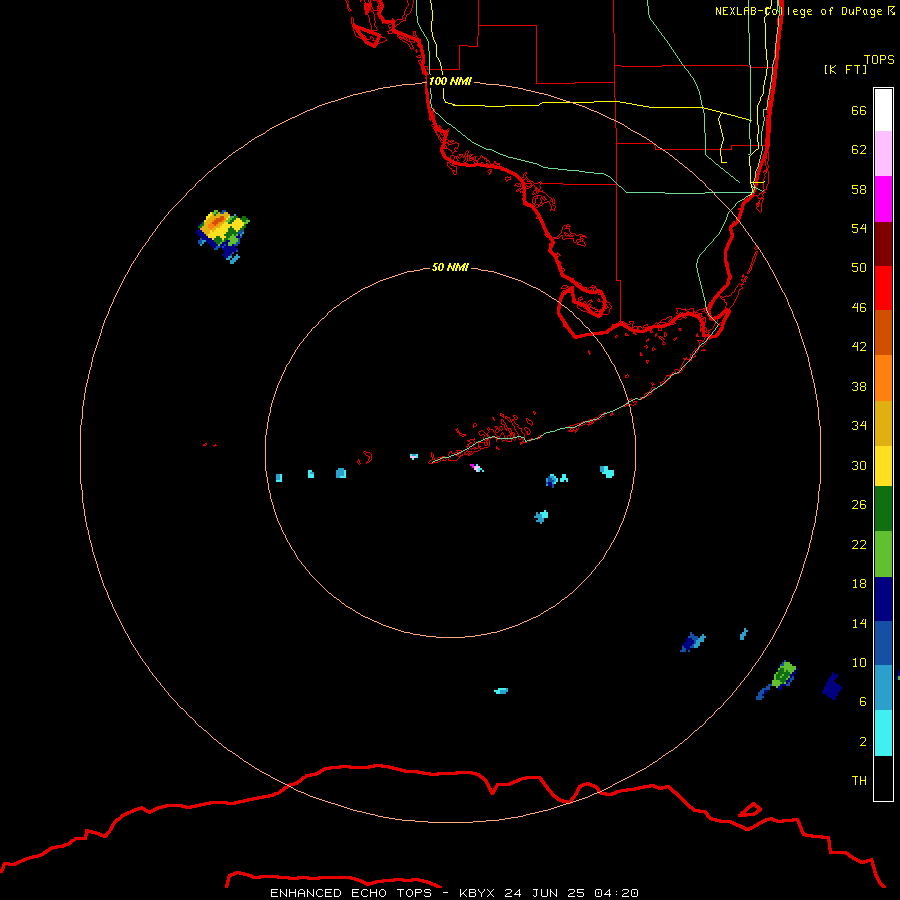Screen dimensions: 900x900
Task: Select the dark red legend swatch
Action: coord(883,244)
